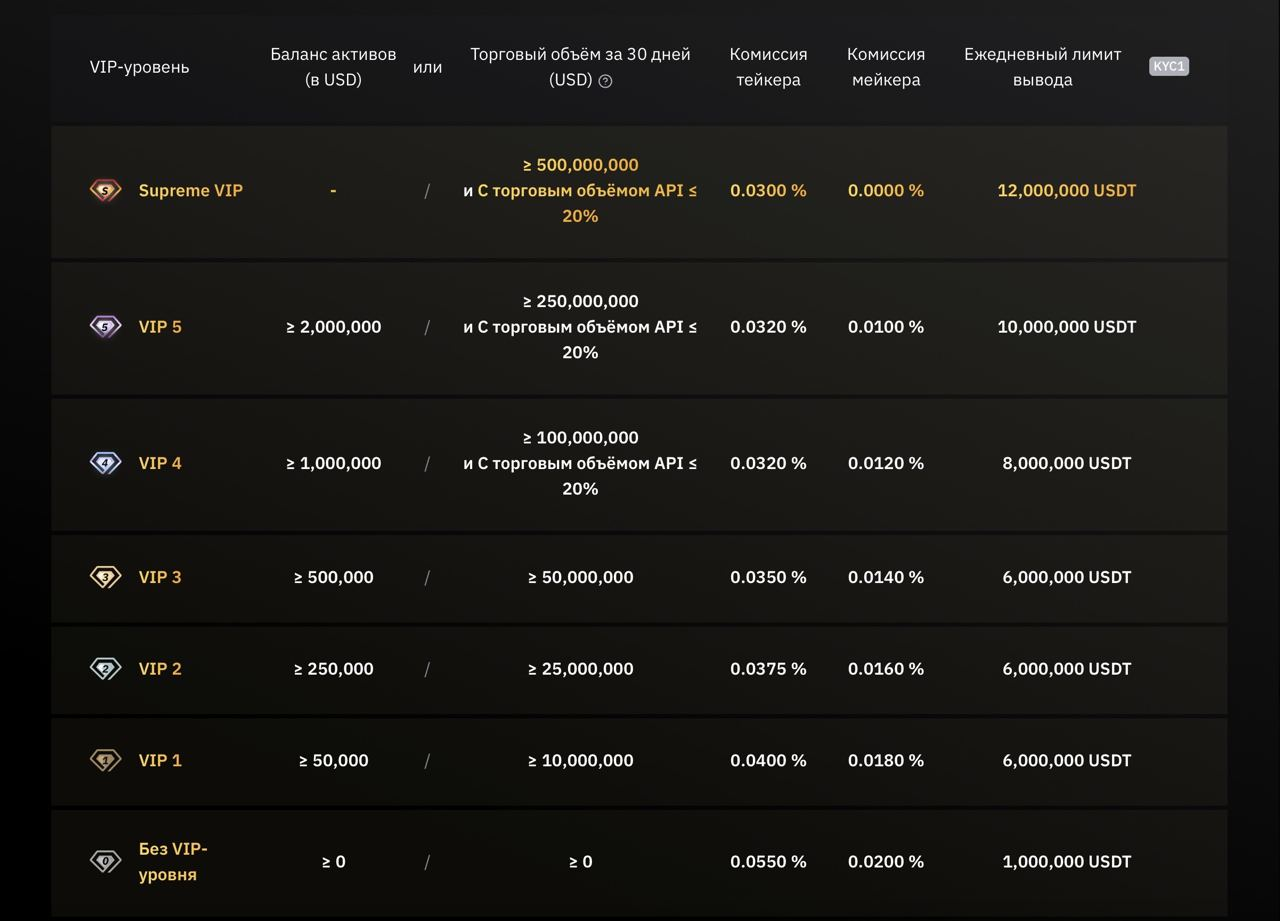
Task: Click the VIP 4 blue diamond icon
Action: [105, 463]
